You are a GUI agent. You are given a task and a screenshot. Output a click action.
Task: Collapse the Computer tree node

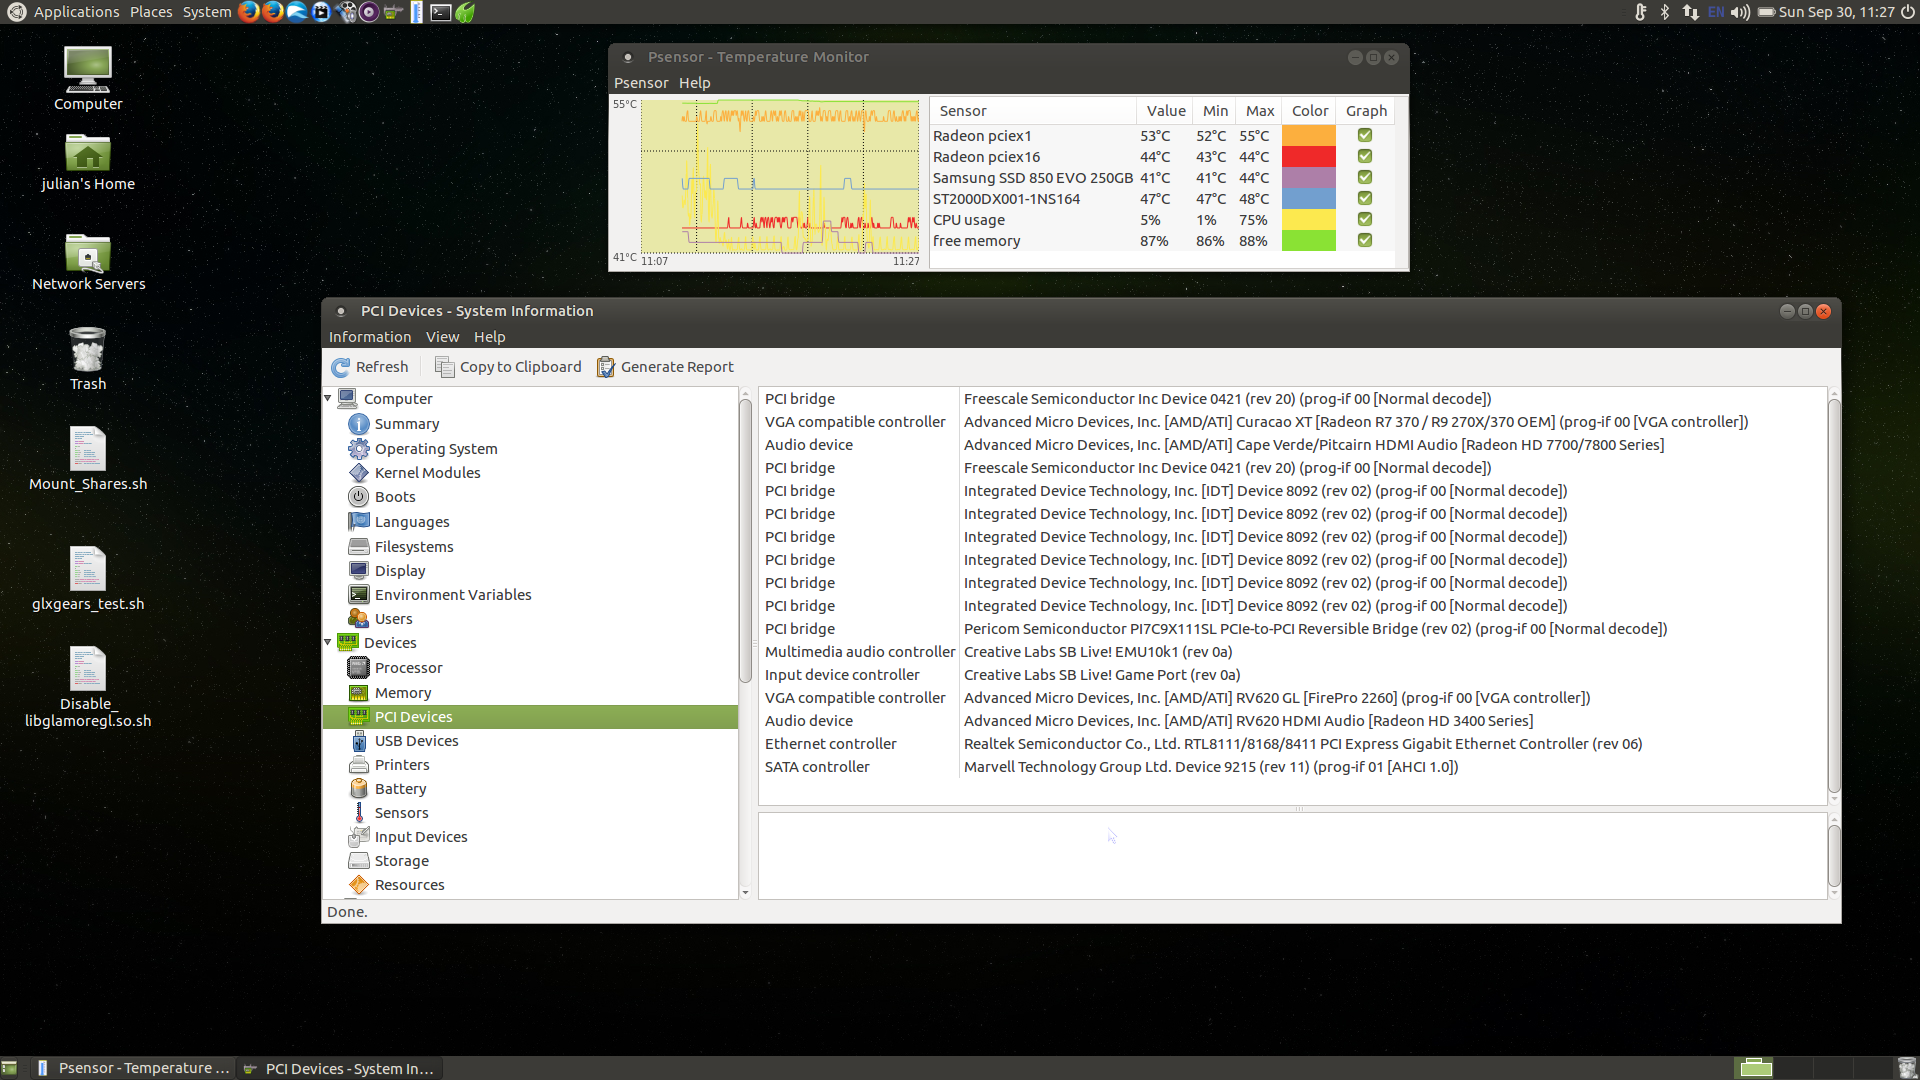328,398
